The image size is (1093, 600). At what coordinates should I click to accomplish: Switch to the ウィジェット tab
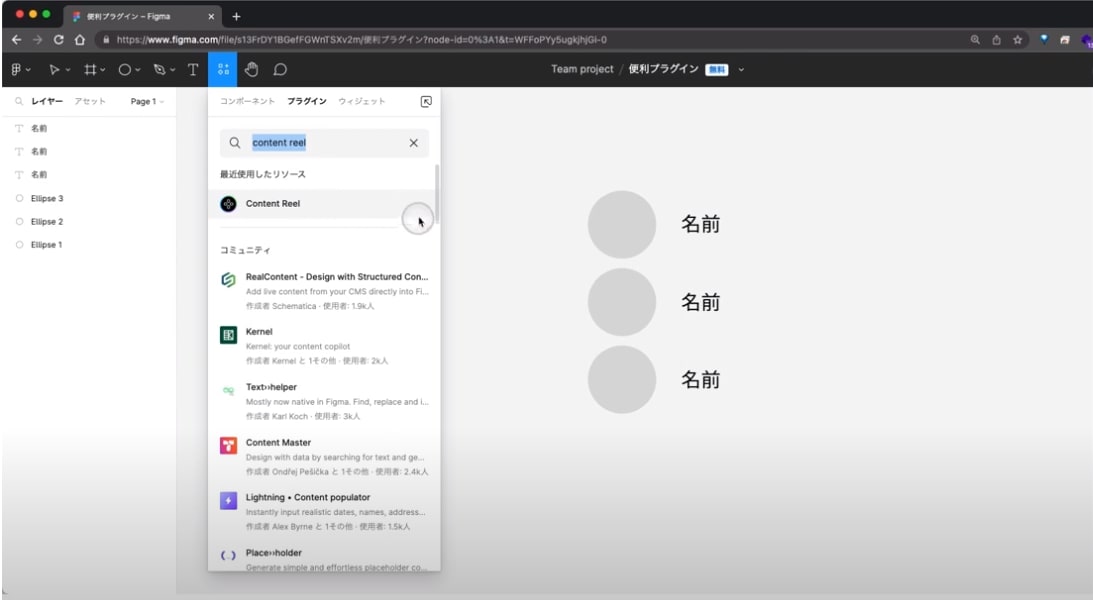[x=362, y=102]
